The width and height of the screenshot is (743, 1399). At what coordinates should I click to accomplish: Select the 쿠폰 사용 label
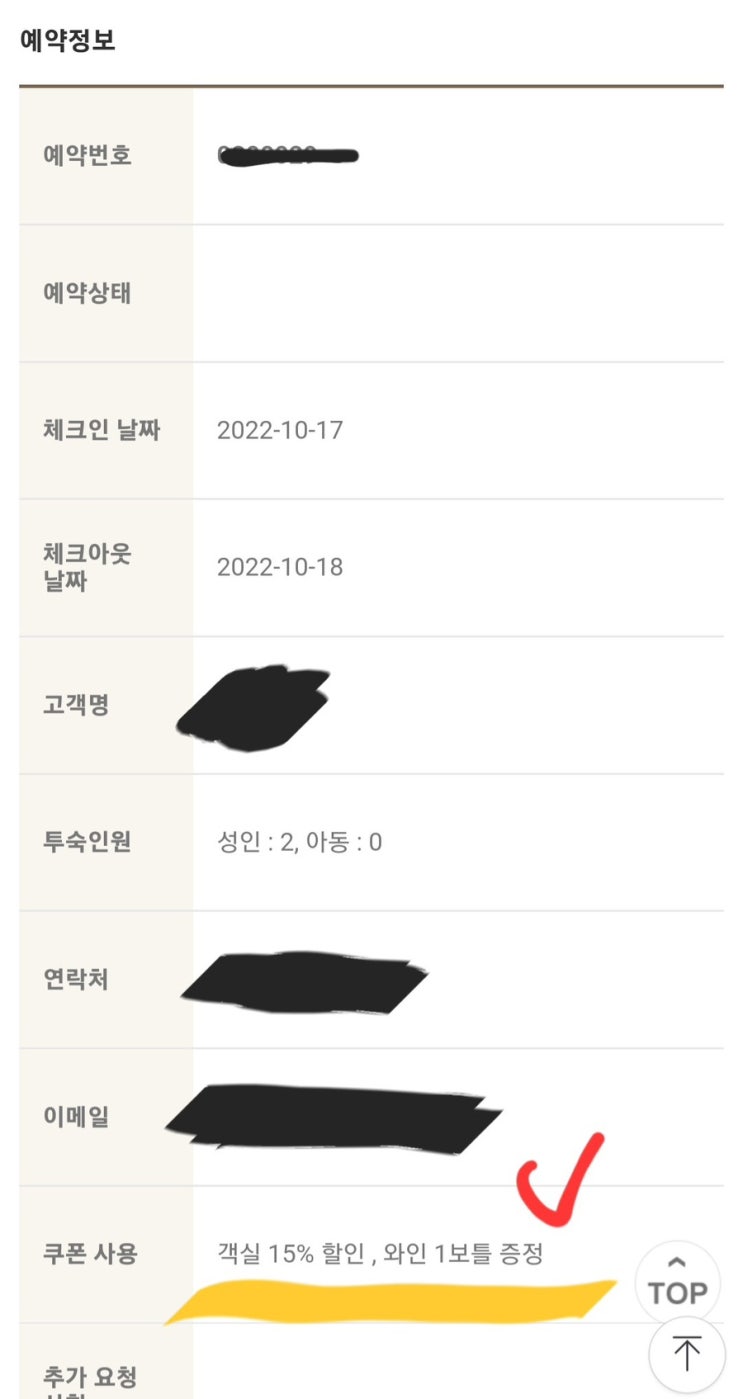(x=90, y=1253)
